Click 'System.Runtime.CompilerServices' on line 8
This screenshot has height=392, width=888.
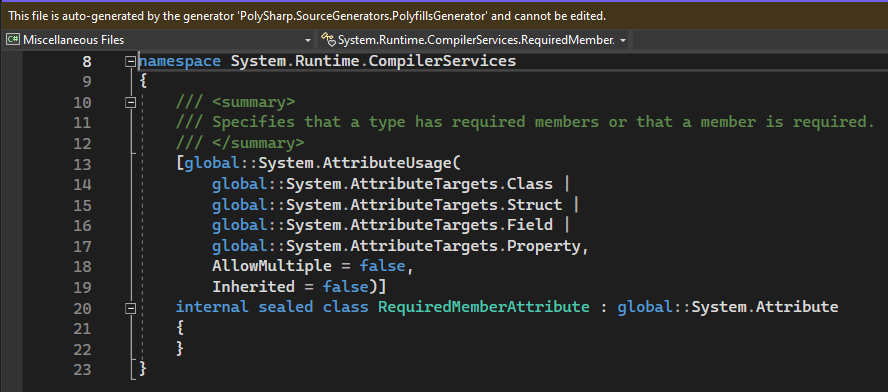point(373,61)
